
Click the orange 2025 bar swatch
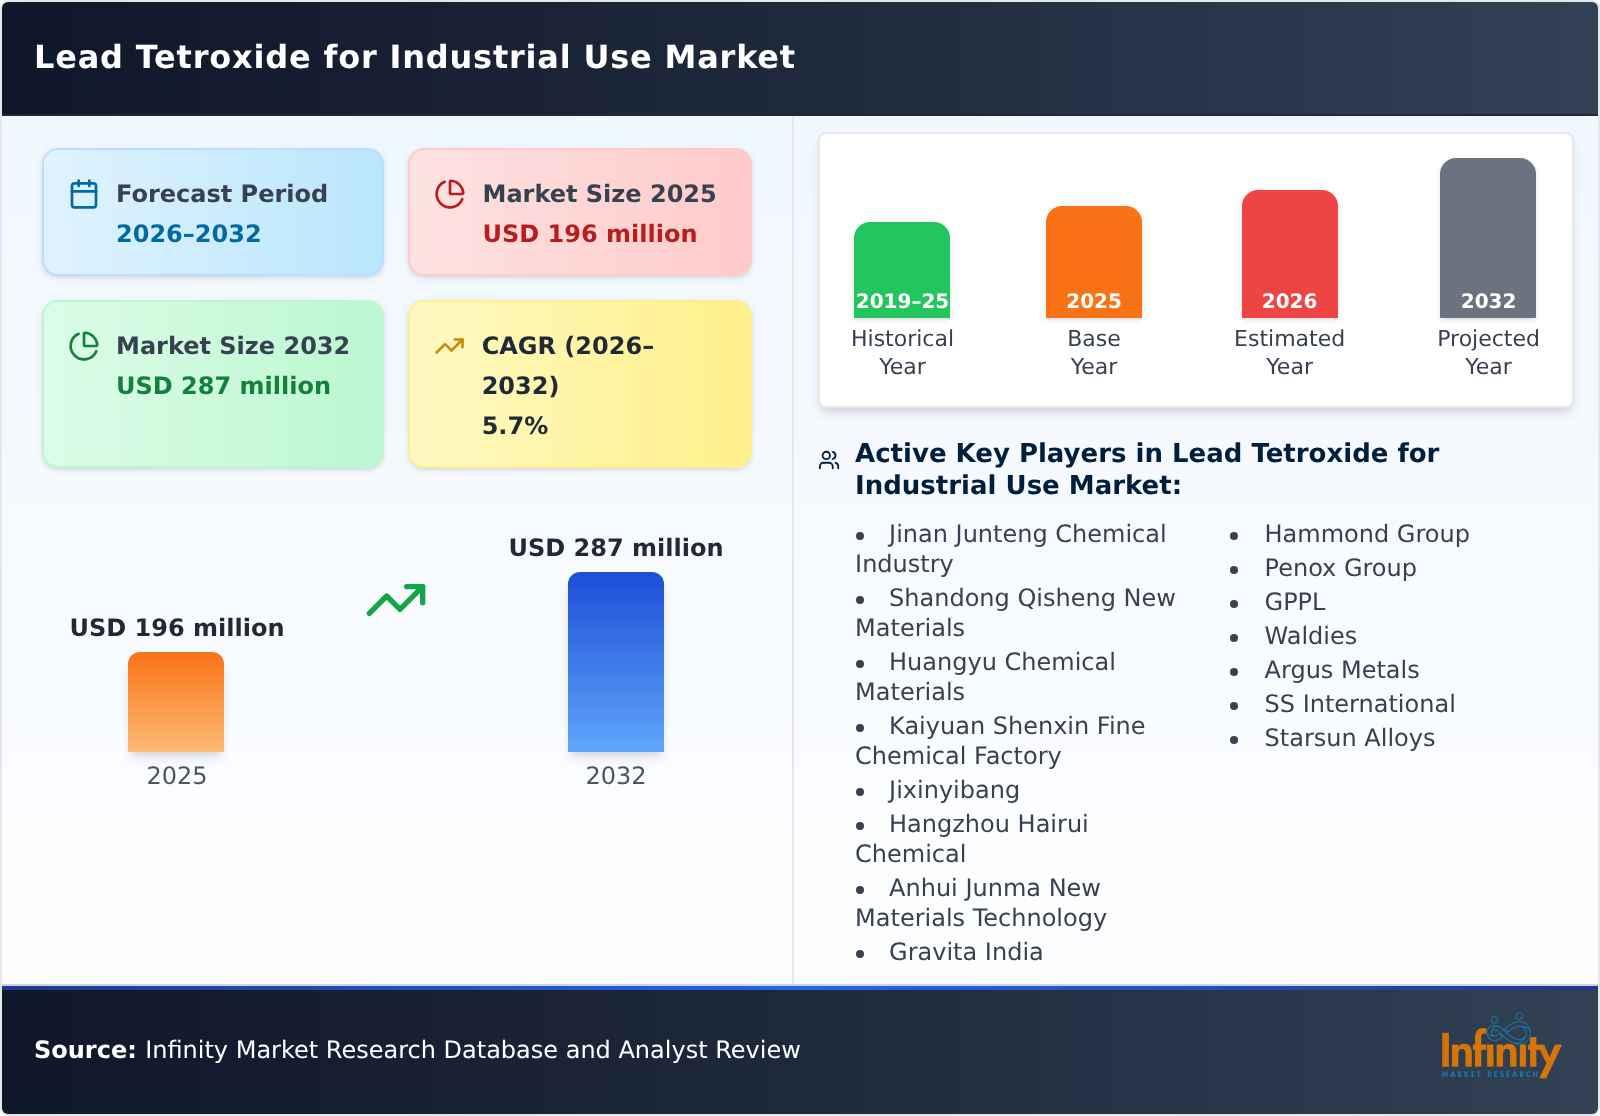tap(175, 702)
